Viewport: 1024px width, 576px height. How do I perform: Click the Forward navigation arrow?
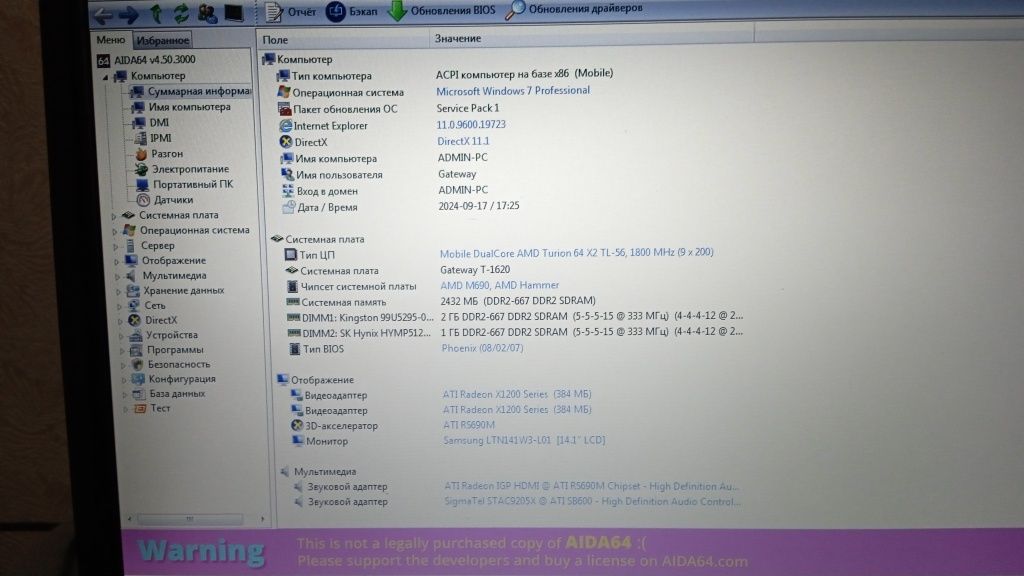[x=129, y=14]
